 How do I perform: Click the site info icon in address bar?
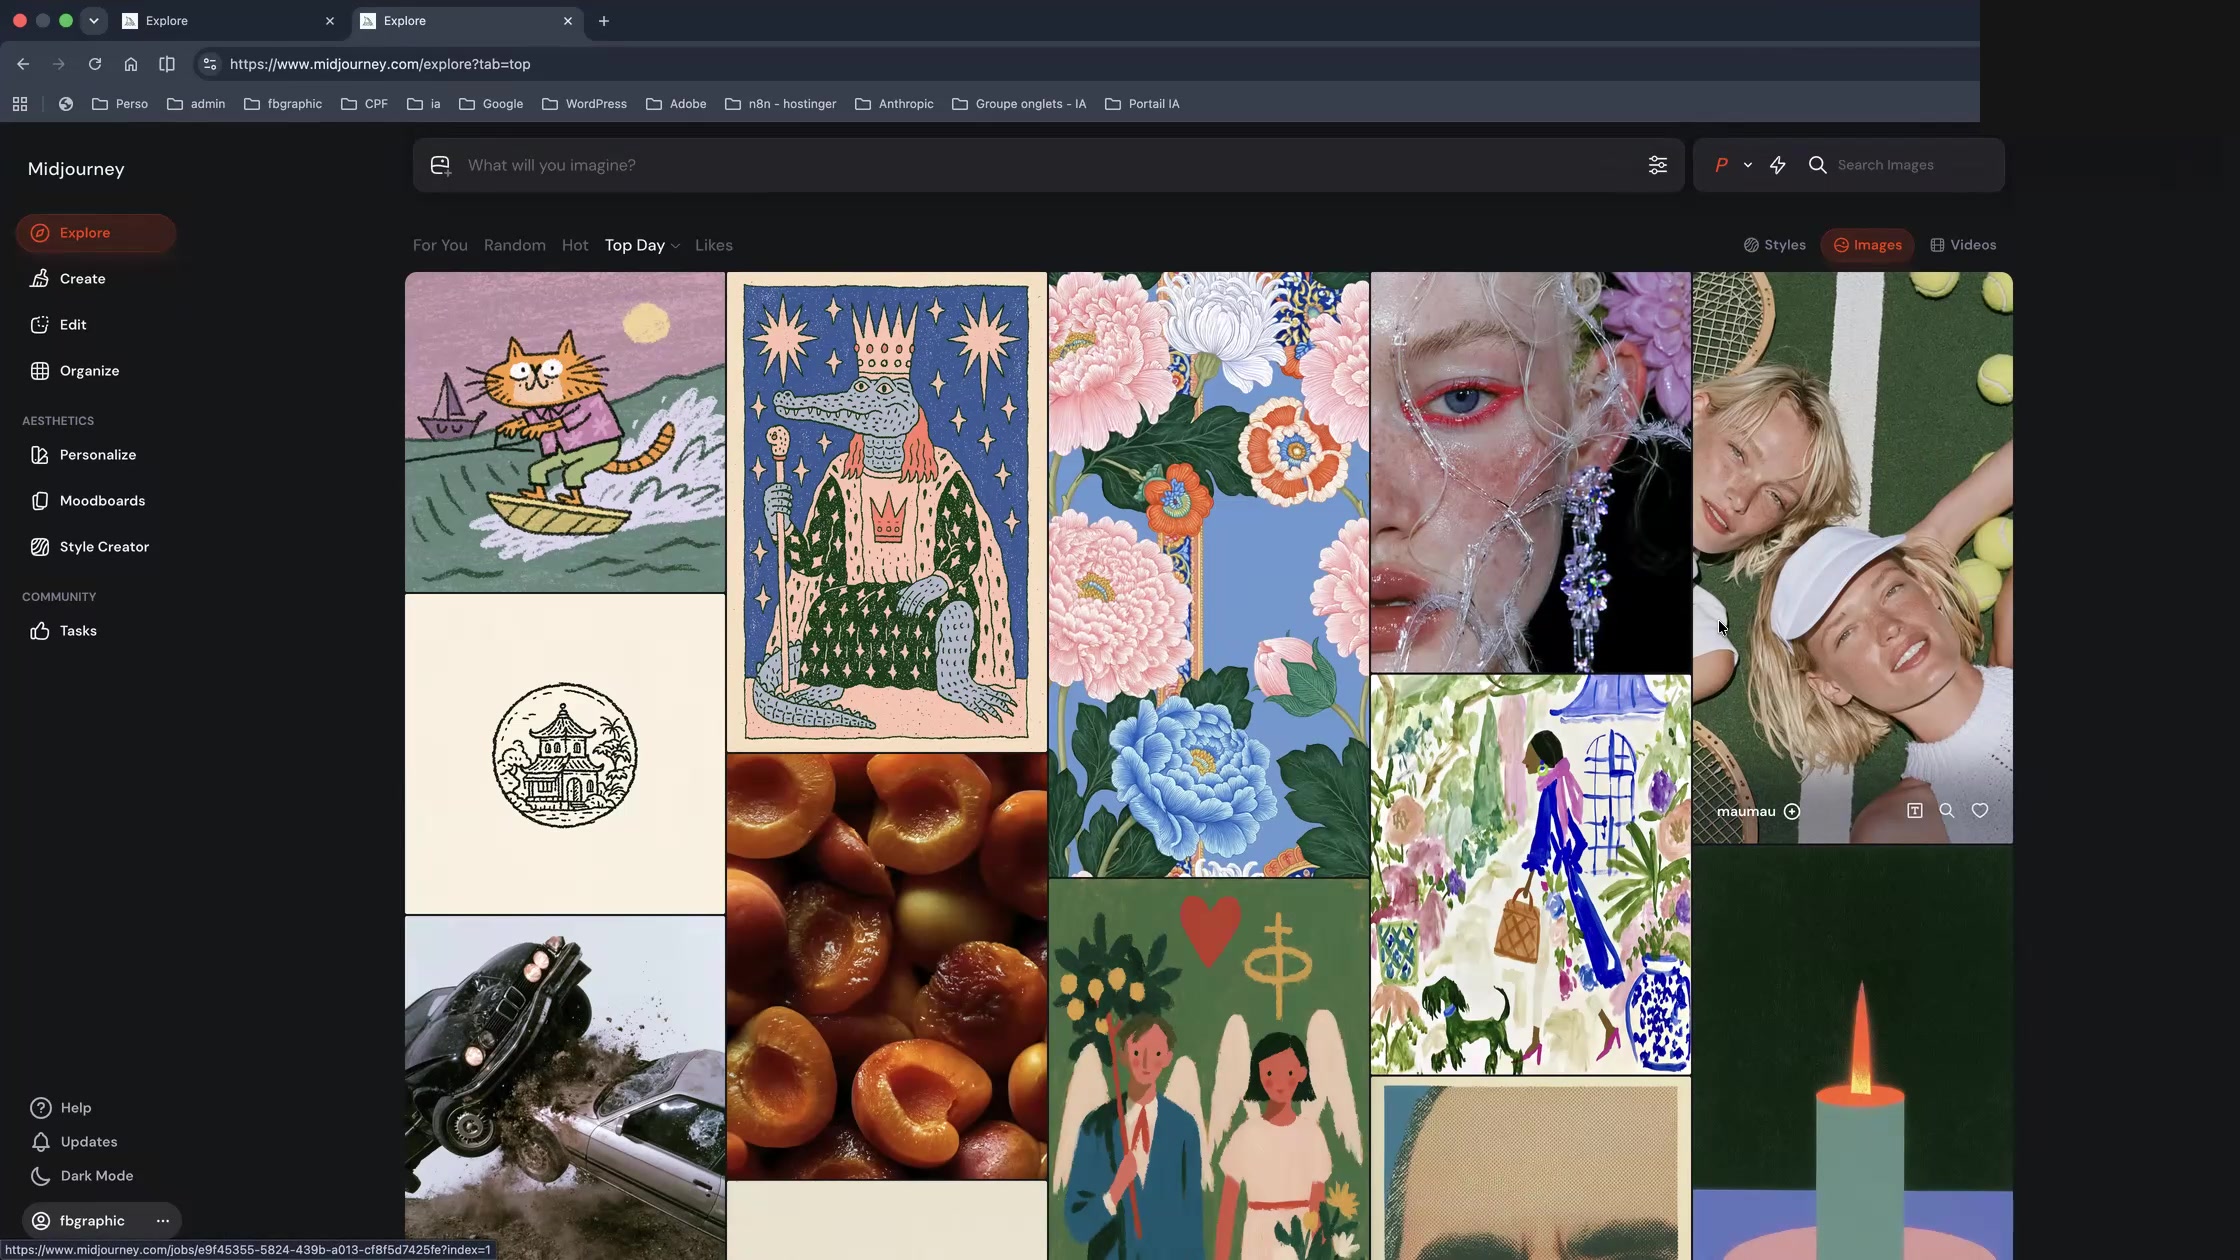[x=209, y=64]
